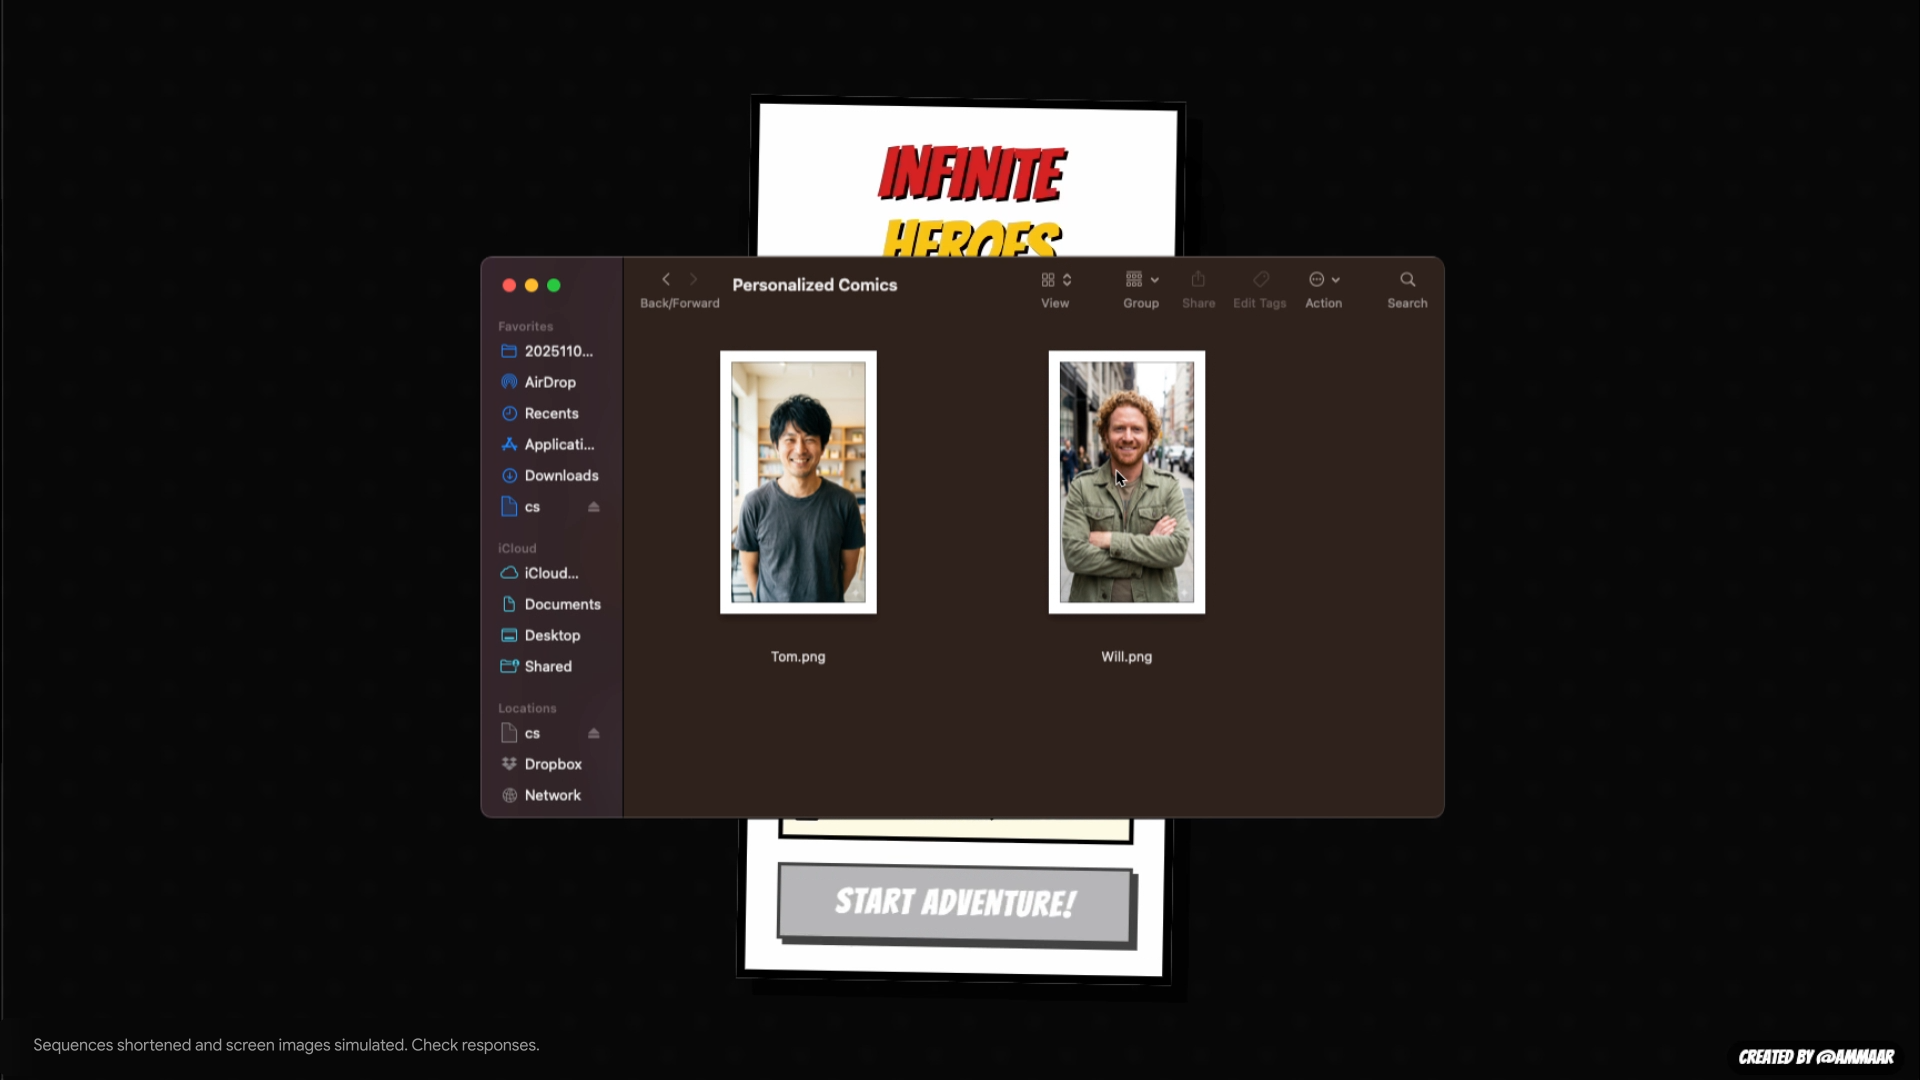Go to Downloads folder in sidebar
1920x1080 pixels.
(561, 476)
